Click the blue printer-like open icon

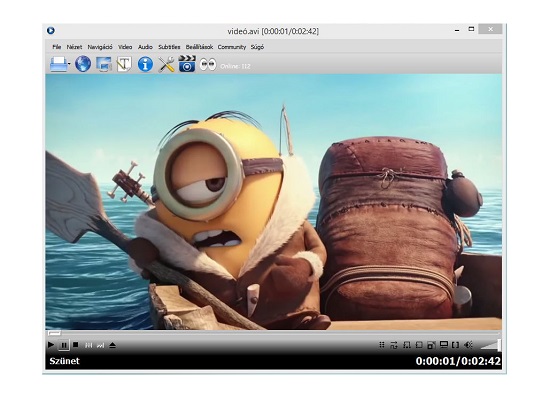click(x=58, y=64)
